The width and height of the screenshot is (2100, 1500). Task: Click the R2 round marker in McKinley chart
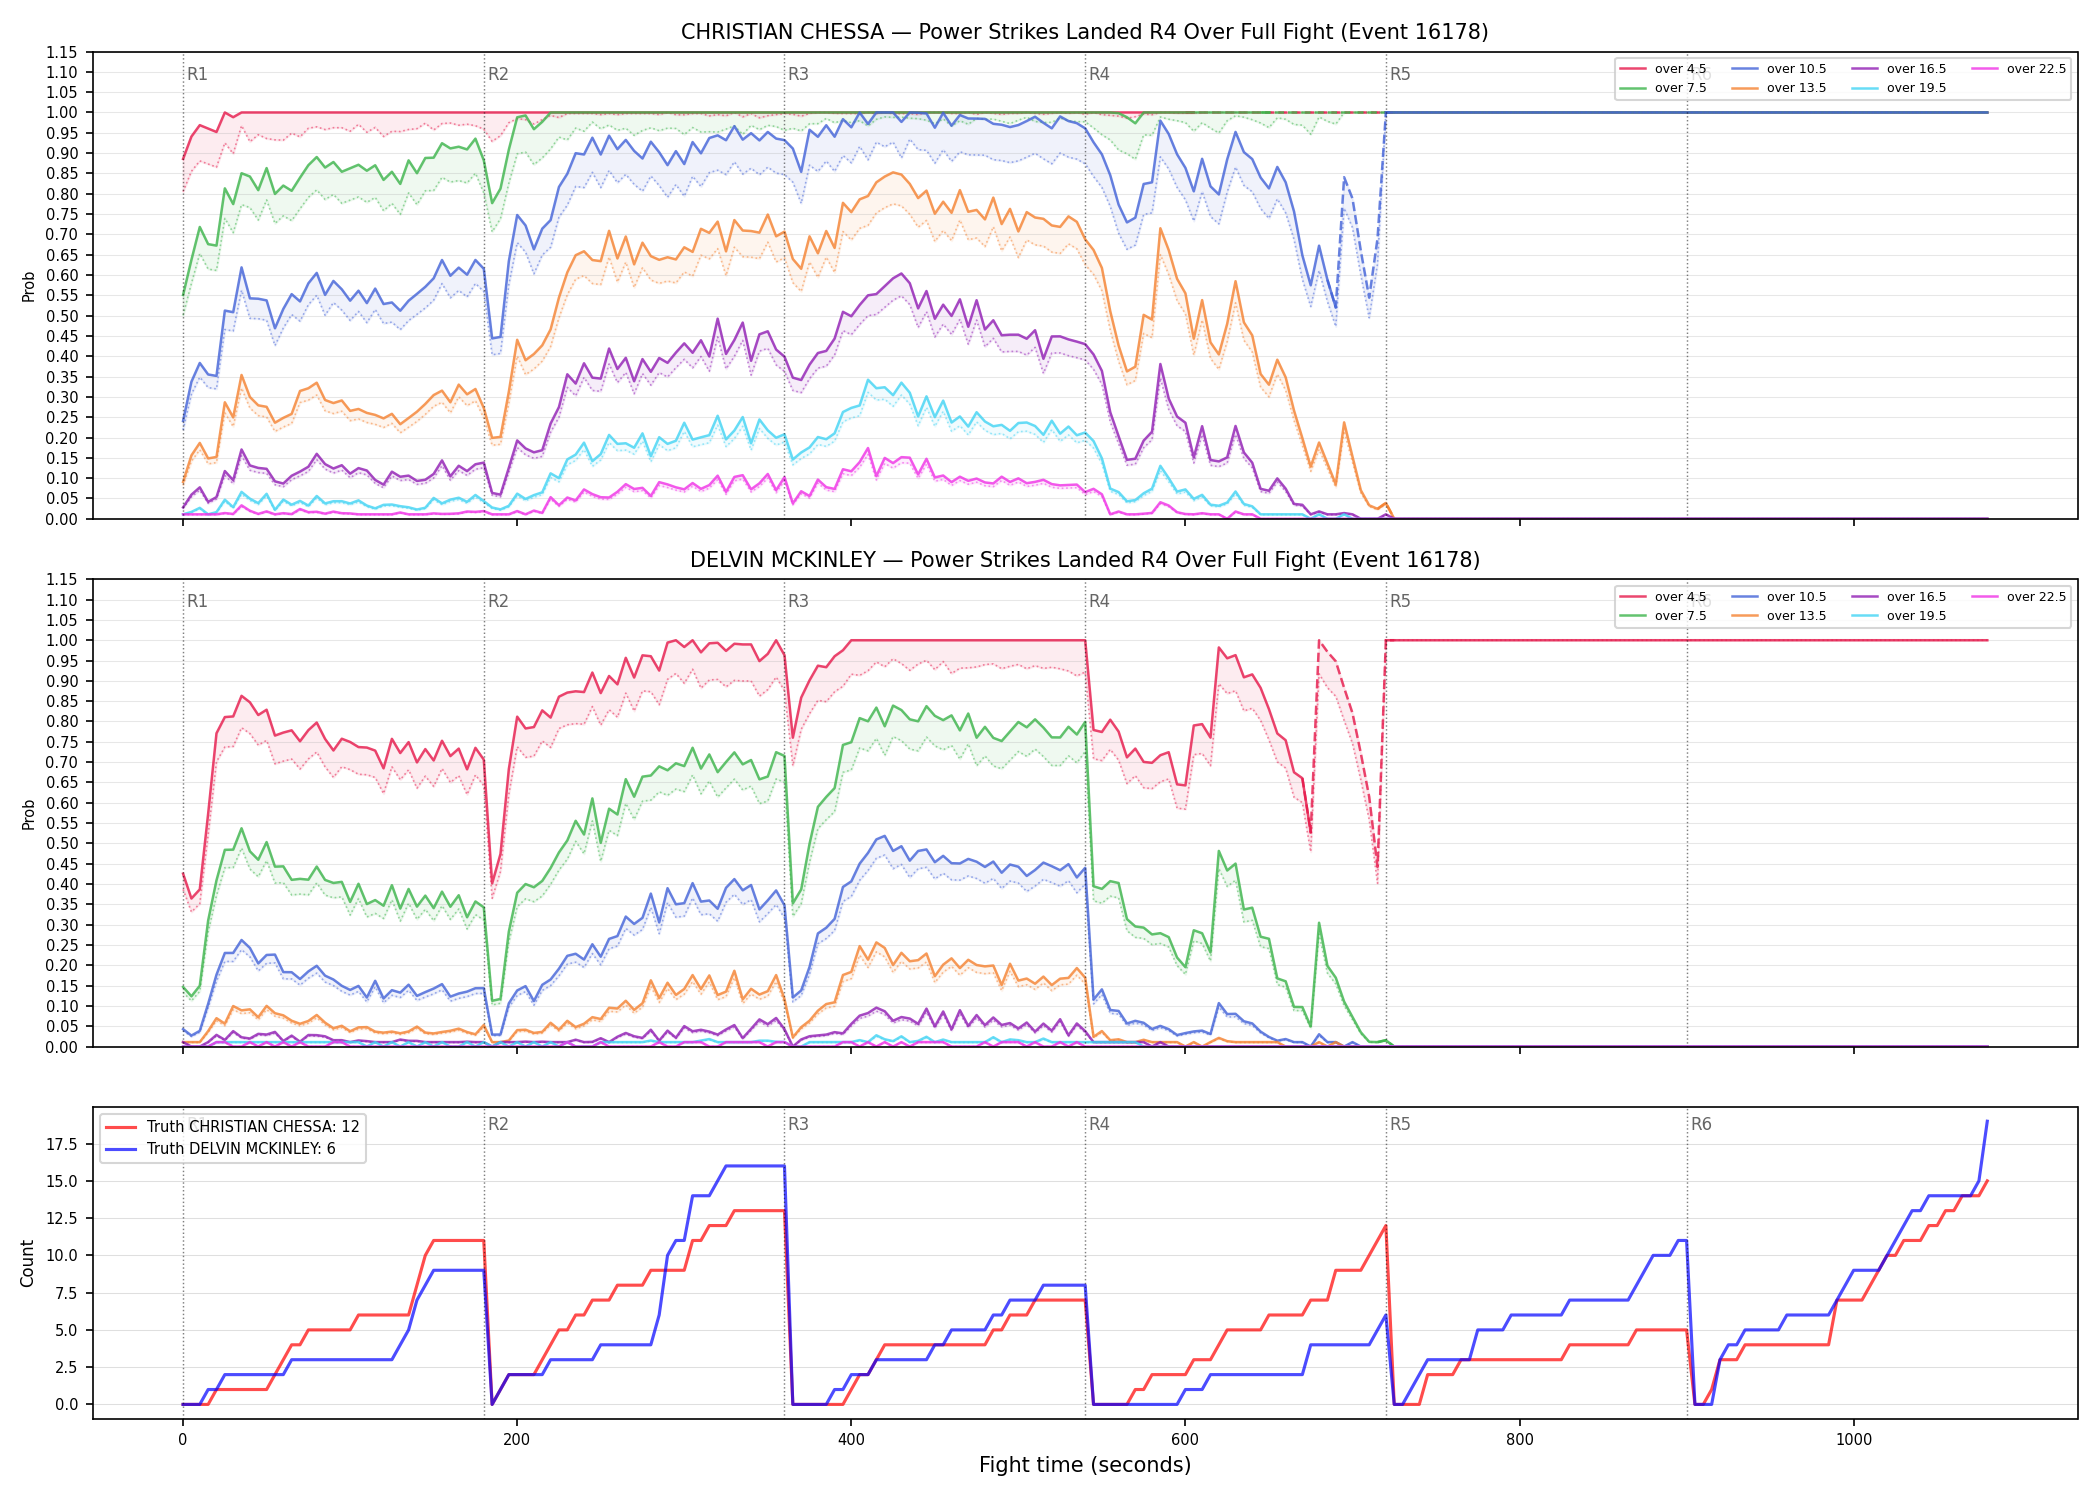[498, 601]
